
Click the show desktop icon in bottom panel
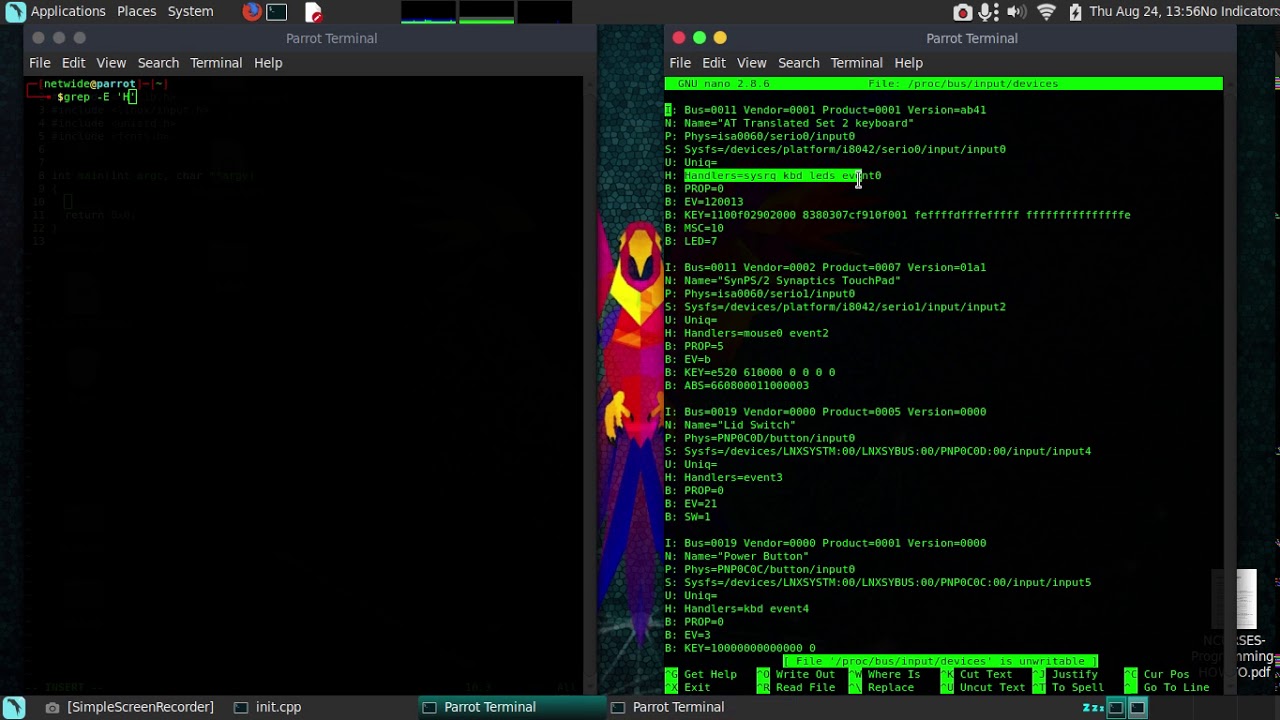(15, 707)
